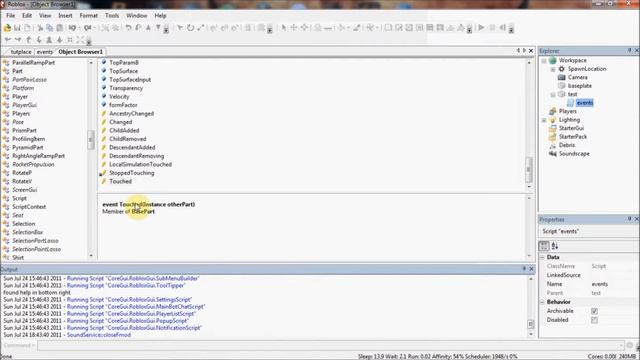Click the Redo toolbar icon
Viewport: 640px width, 360px height.
pyautogui.click(x=87, y=28)
